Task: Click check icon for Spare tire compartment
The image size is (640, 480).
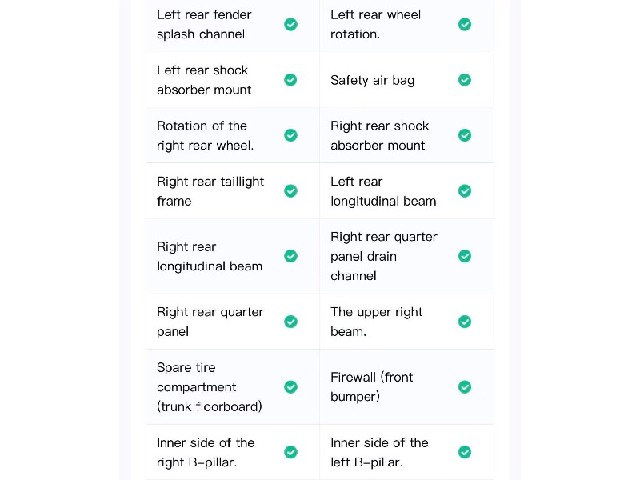Action: tap(291, 387)
